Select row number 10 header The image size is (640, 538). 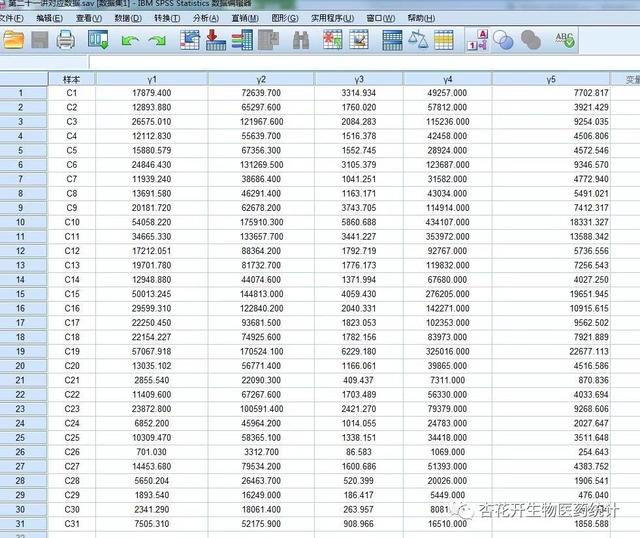pyautogui.click(x=20, y=221)
